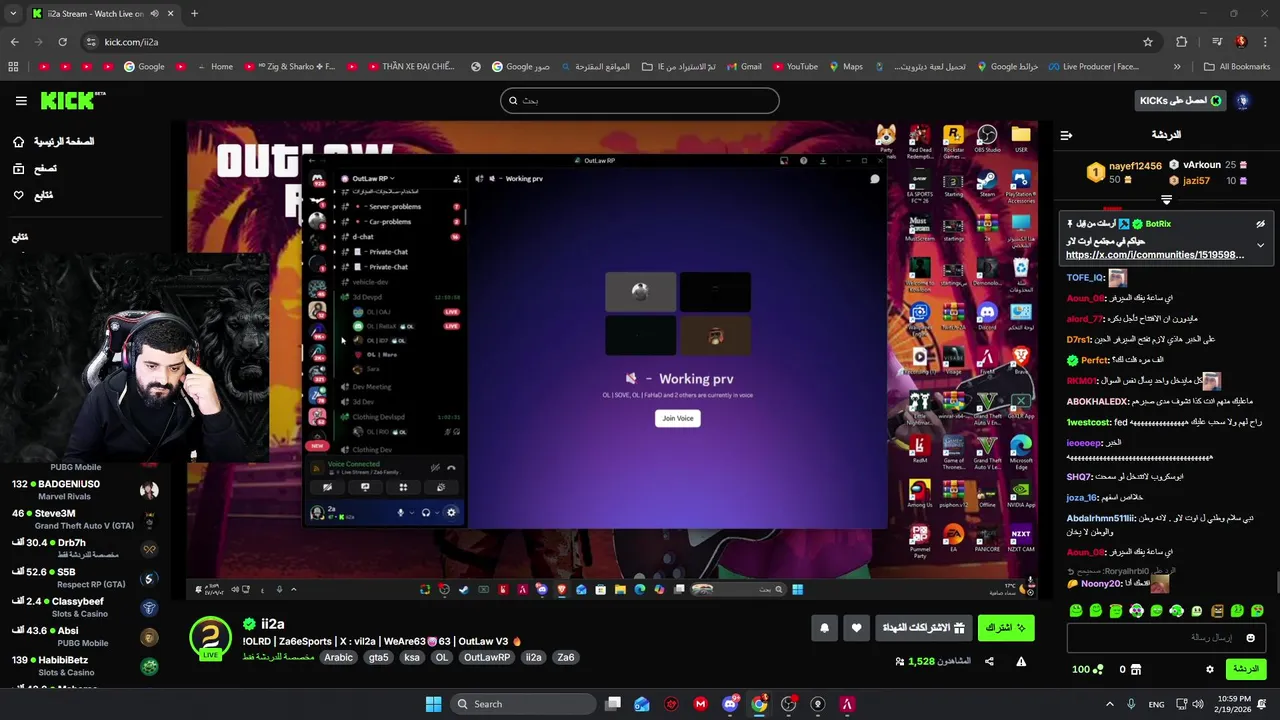Expand the gift leaderboard chevron
Image resolution: width=1280 pixels, height=720 pixels.
point(1166,199)
